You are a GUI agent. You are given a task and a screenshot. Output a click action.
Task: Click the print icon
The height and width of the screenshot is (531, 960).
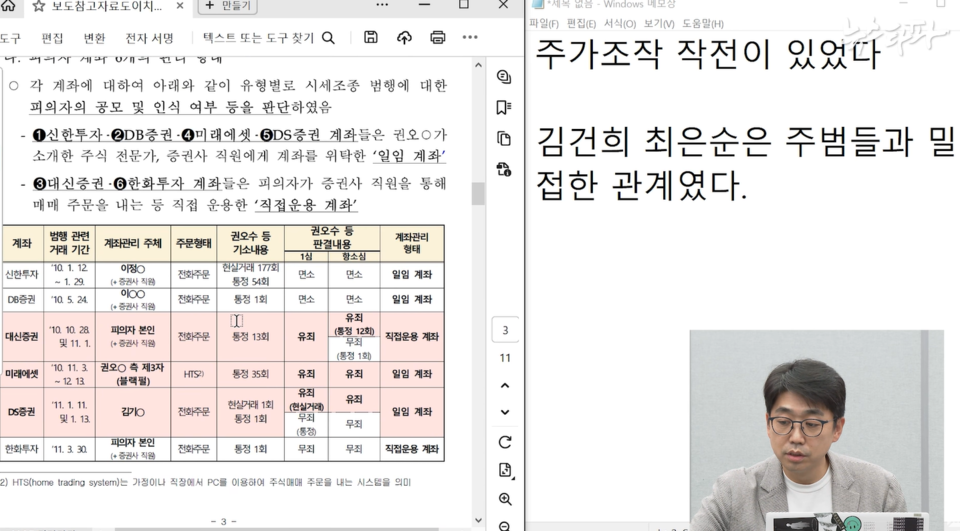click(438, 37)
